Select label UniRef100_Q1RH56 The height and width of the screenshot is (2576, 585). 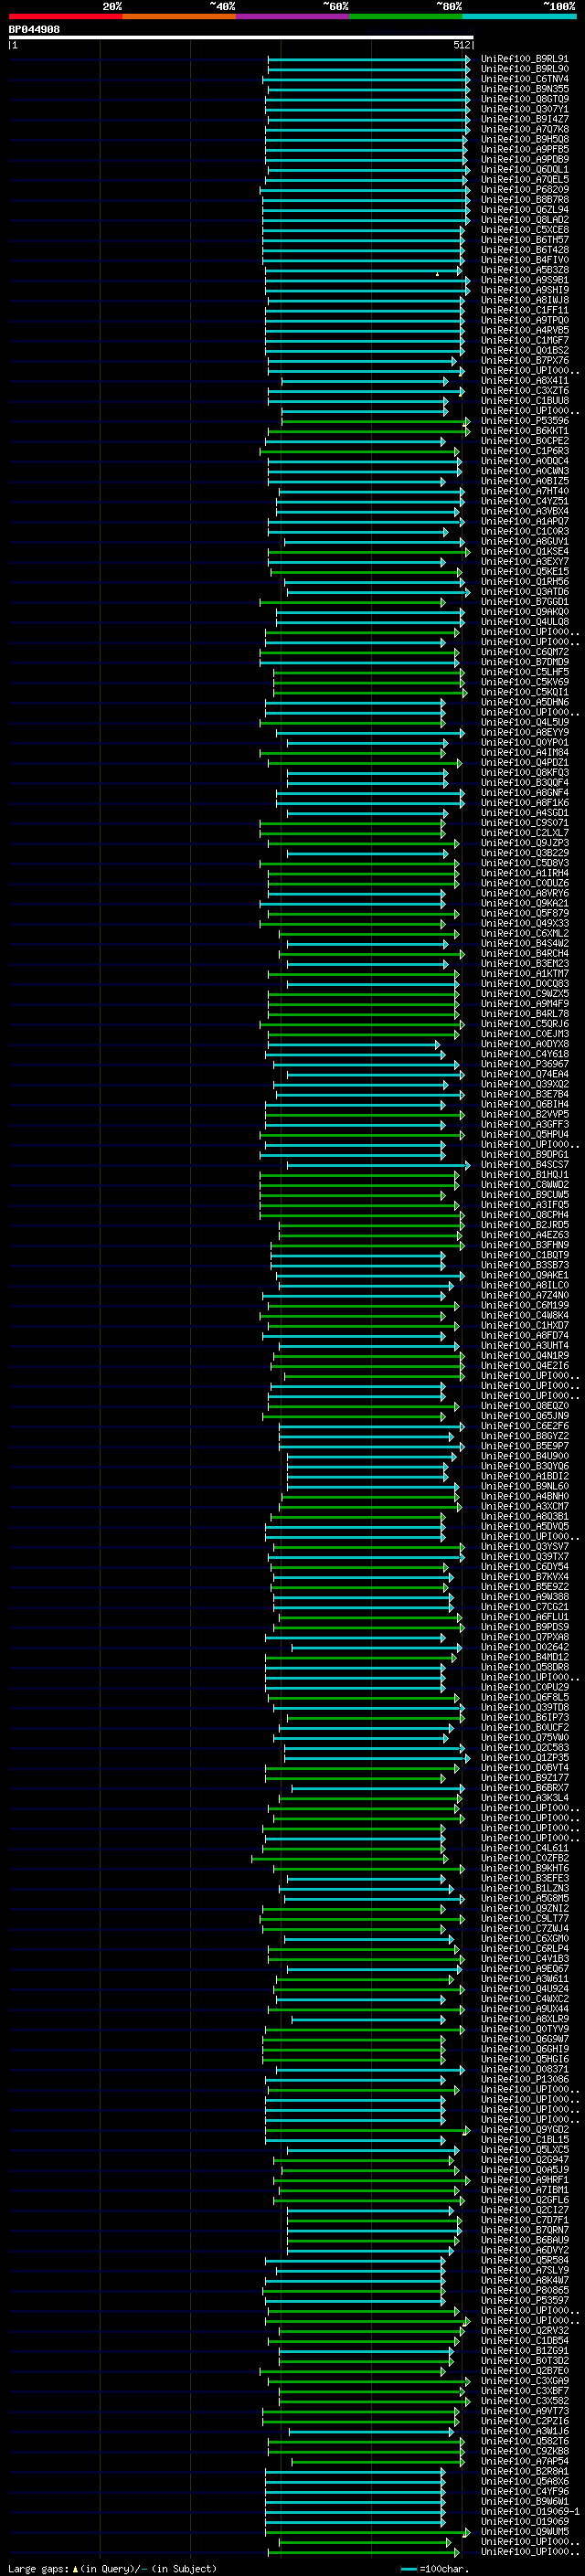(x=525, y=581)
